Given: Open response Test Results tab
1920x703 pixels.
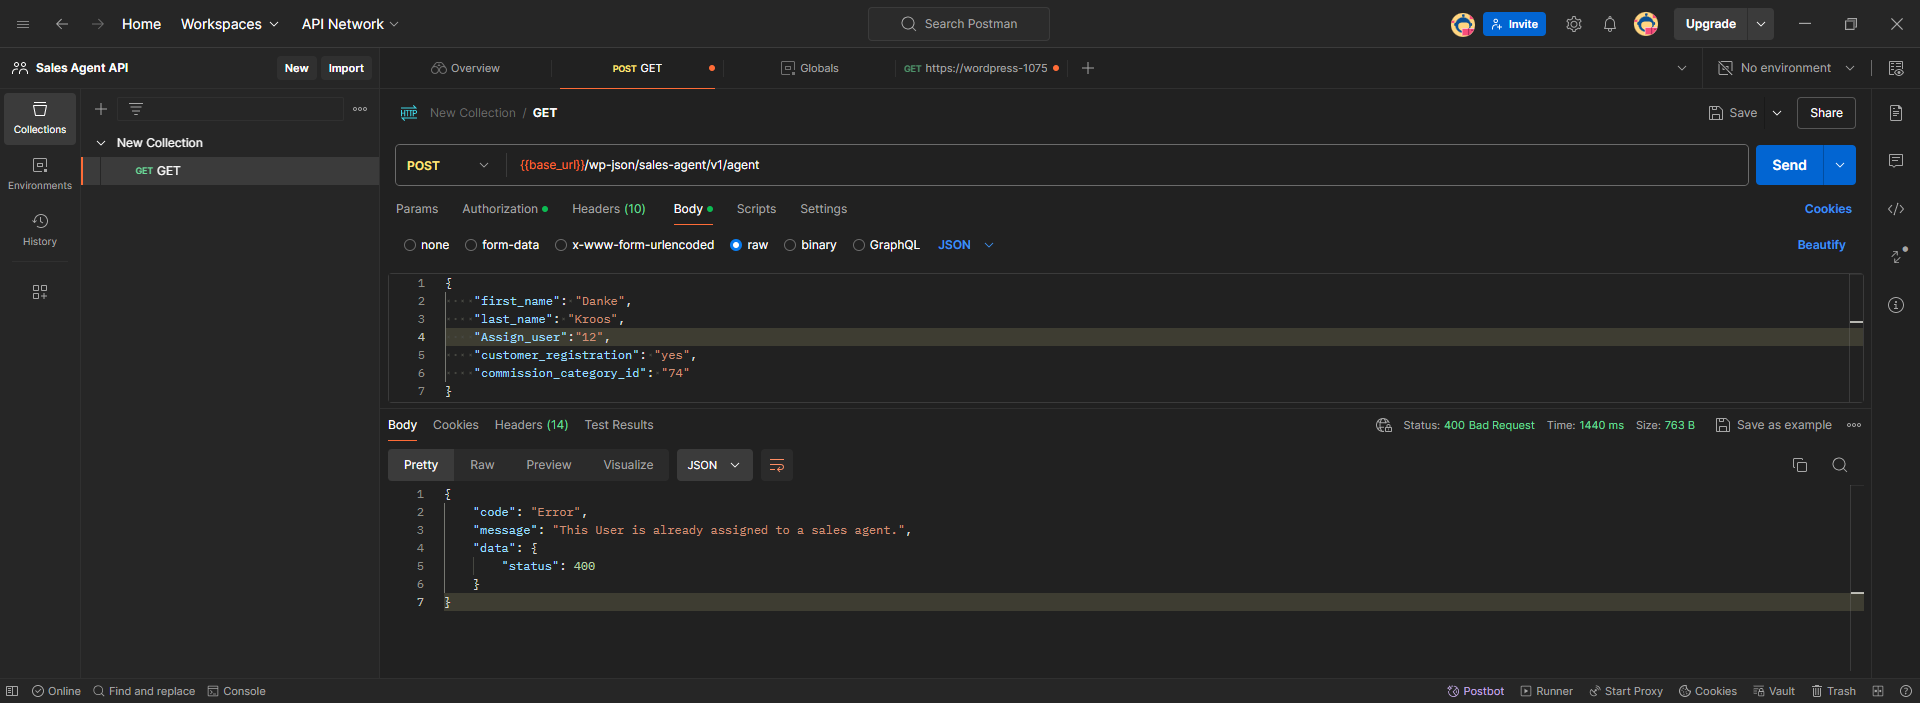Looking at the screenshot, I should point(619,425).
